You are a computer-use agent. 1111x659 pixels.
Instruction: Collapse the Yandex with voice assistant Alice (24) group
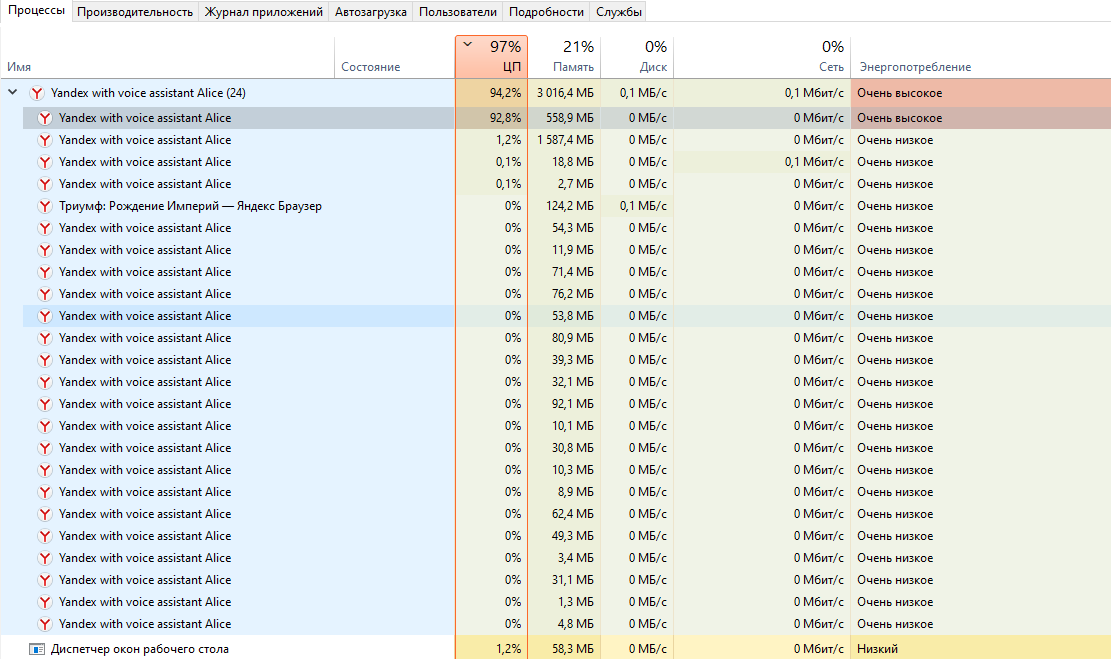tap(13, 92)
